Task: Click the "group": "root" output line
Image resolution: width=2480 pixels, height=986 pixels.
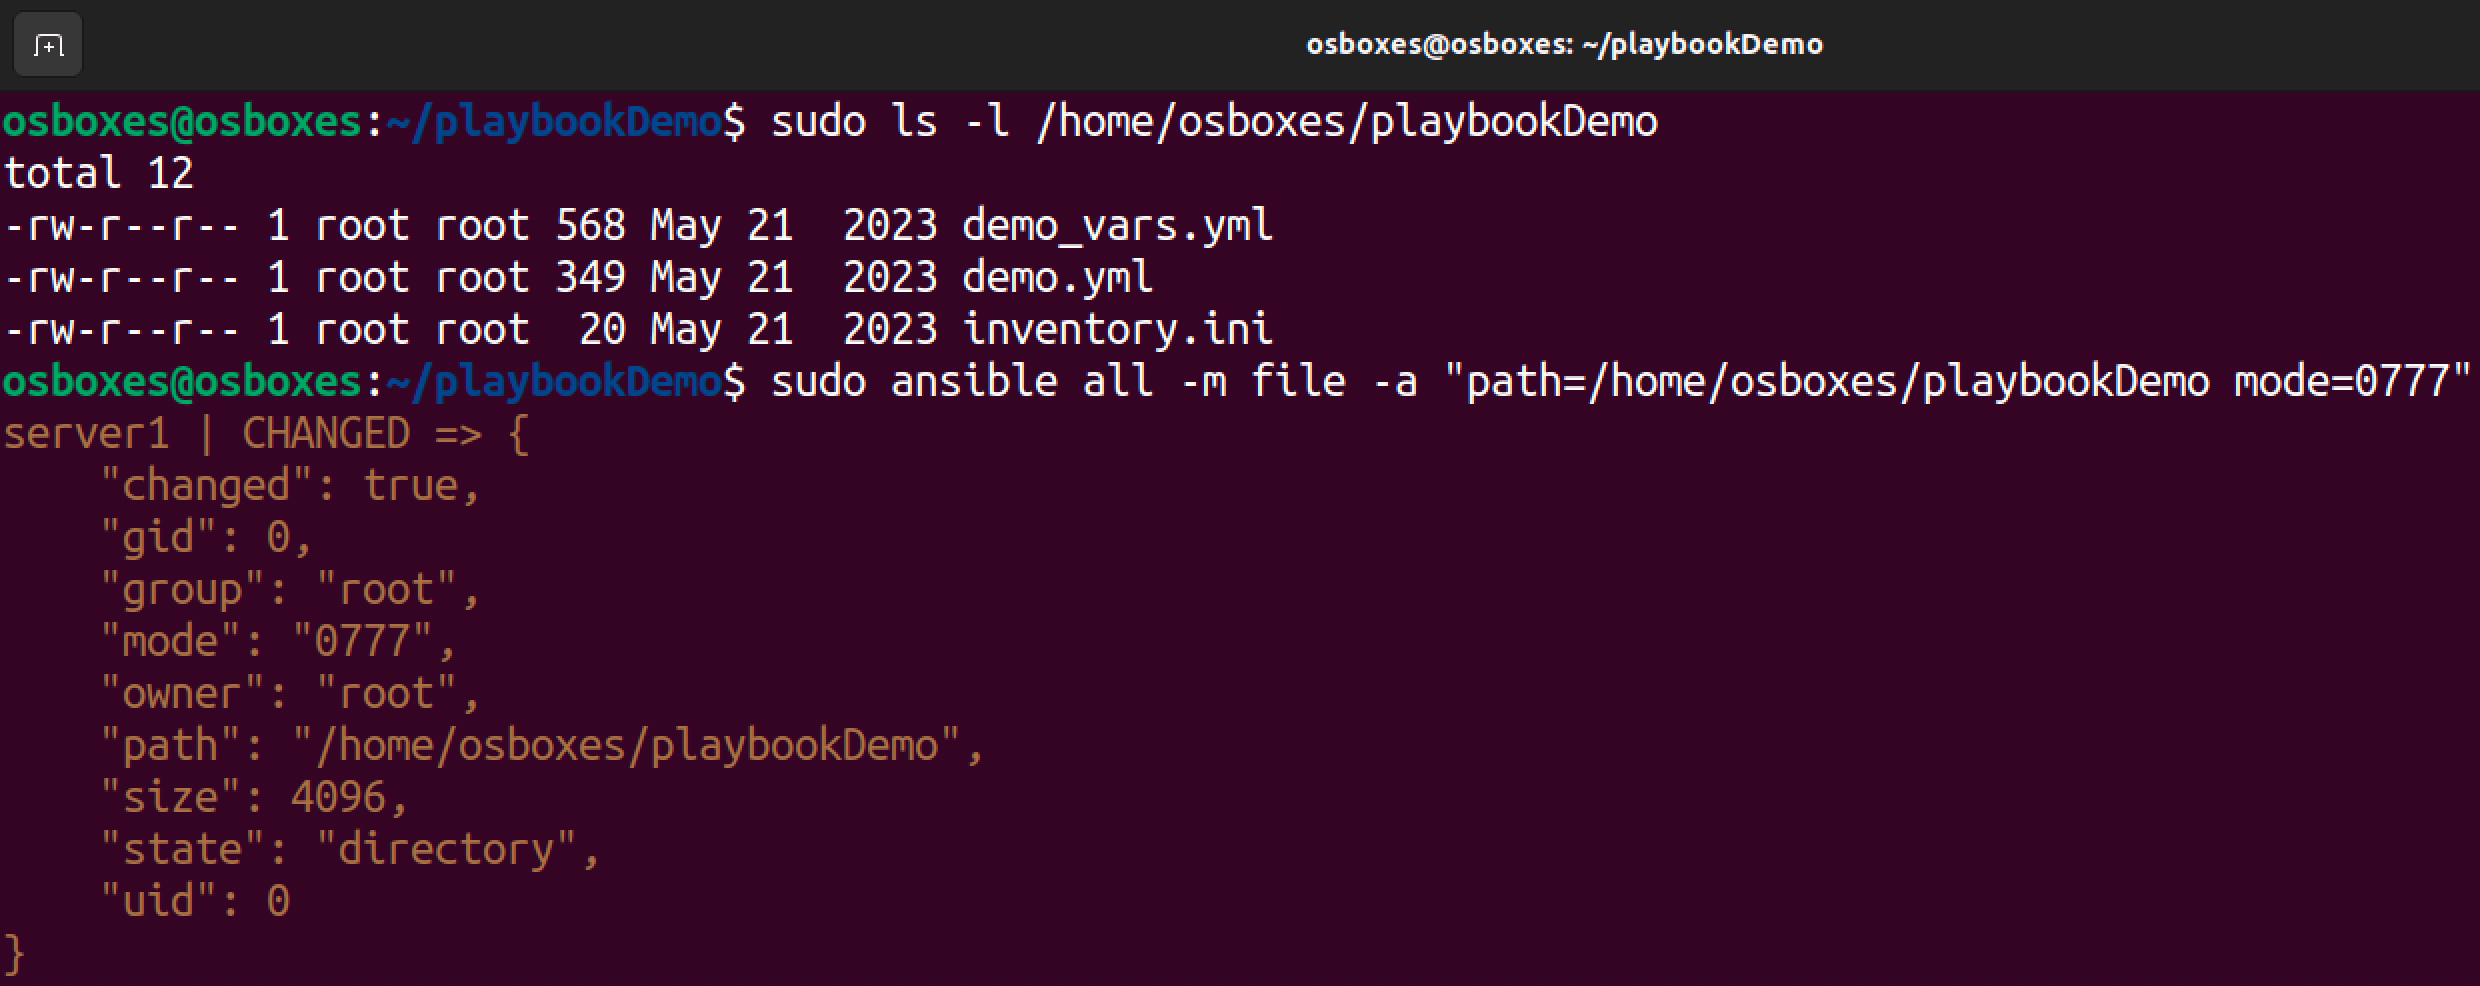Action: click(290, 590)
